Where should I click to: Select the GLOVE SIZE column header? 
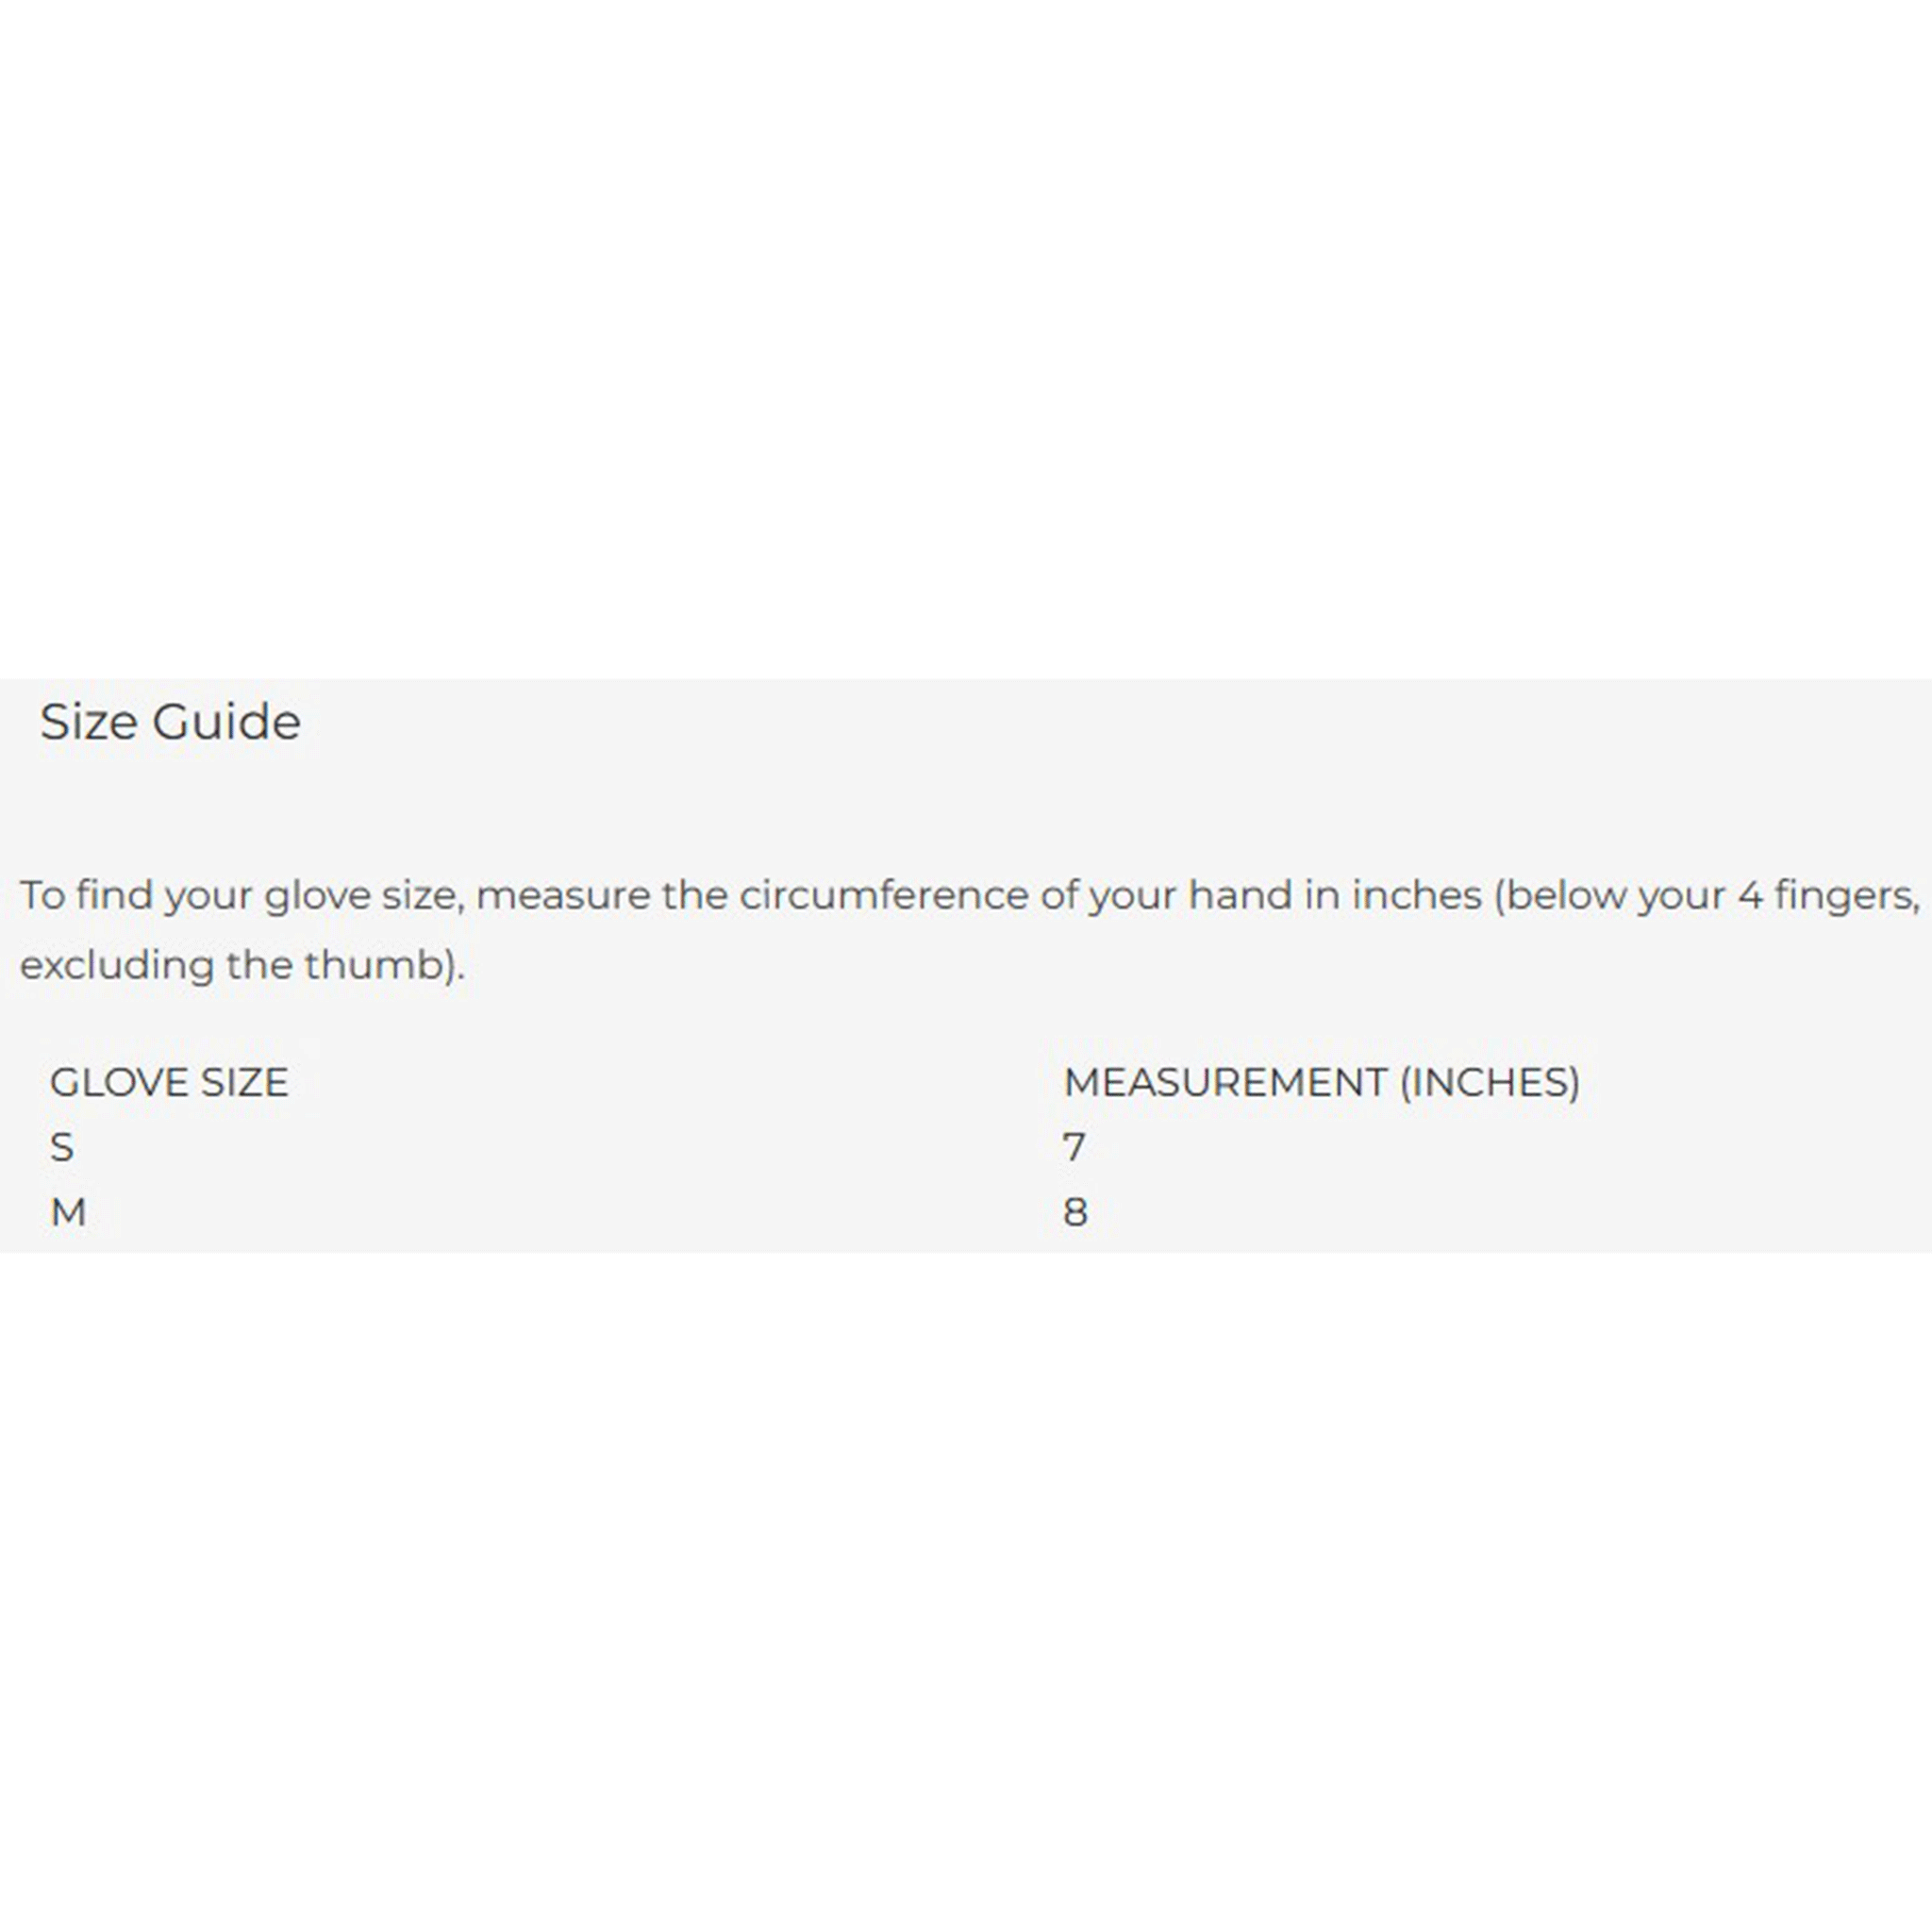coord(169,1082)
